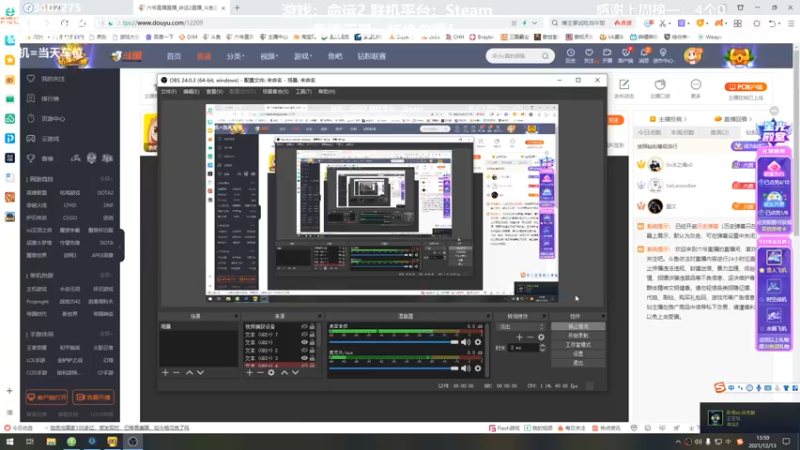Image resolution: width=800 pixels, height=450 pixels.
Task: Open OBS 编辑(E) menu
Action: click(x=191, y=92)
